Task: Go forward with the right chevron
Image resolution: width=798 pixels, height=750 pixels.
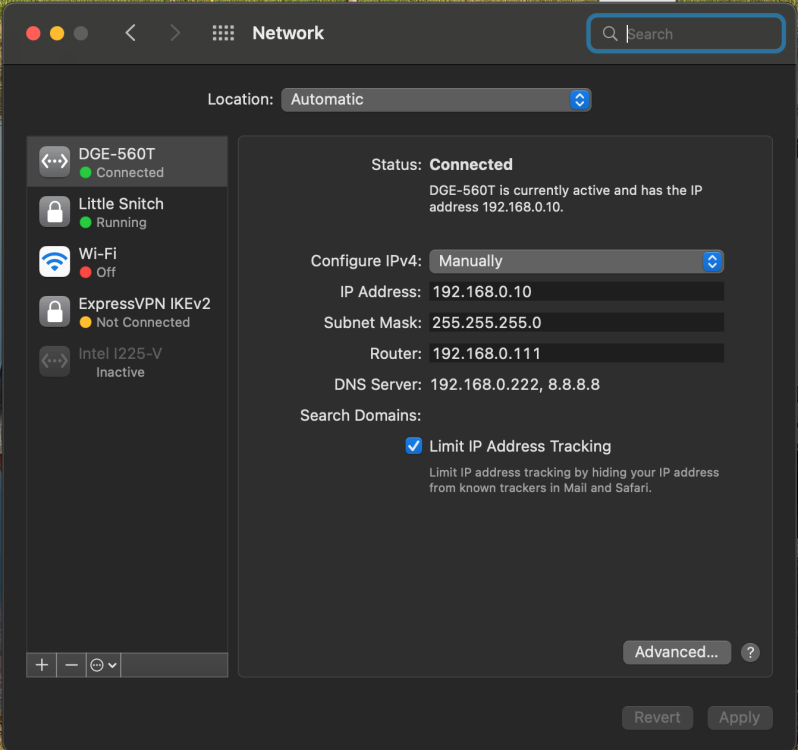Action: (x=175, y=33)
